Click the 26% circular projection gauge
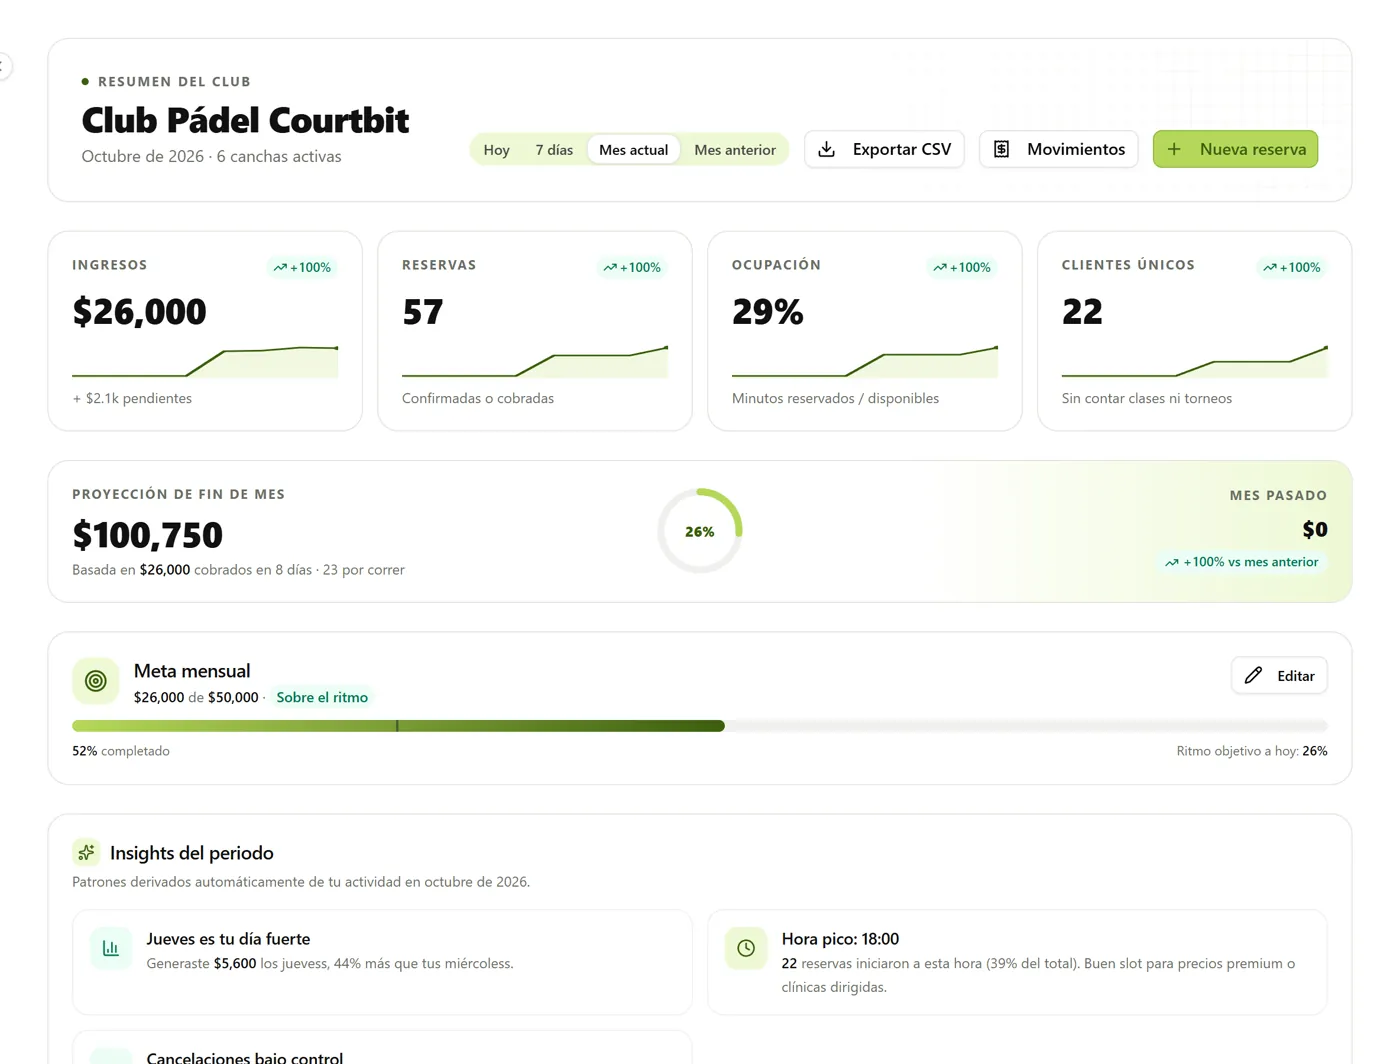 click(x=700, y=531)
